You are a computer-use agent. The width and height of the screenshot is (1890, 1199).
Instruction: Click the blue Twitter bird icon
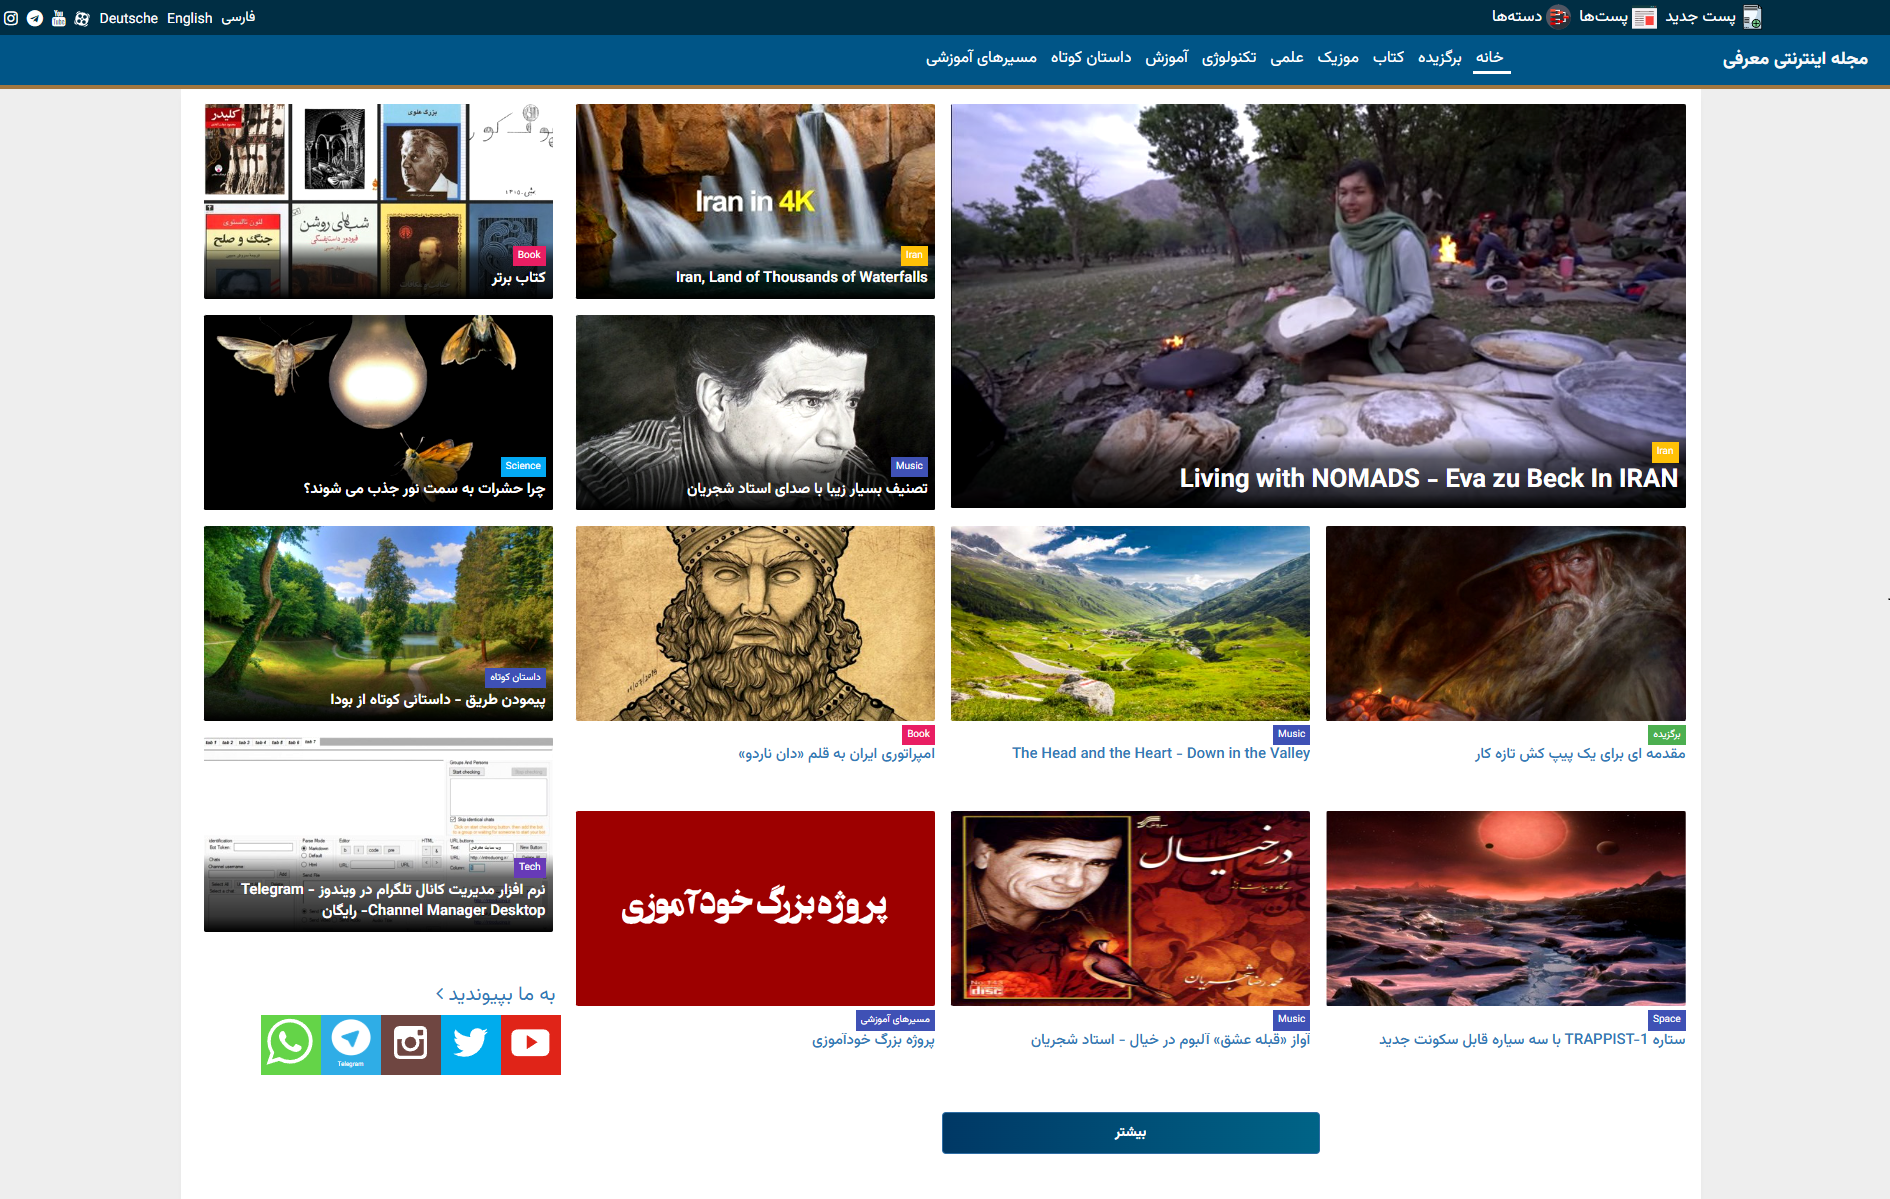[x=471, y=1044]
